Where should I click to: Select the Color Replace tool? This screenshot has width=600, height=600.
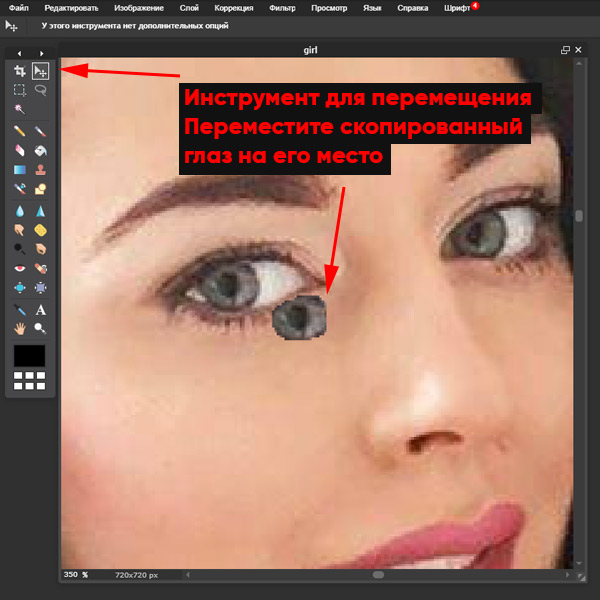point(20,189)
